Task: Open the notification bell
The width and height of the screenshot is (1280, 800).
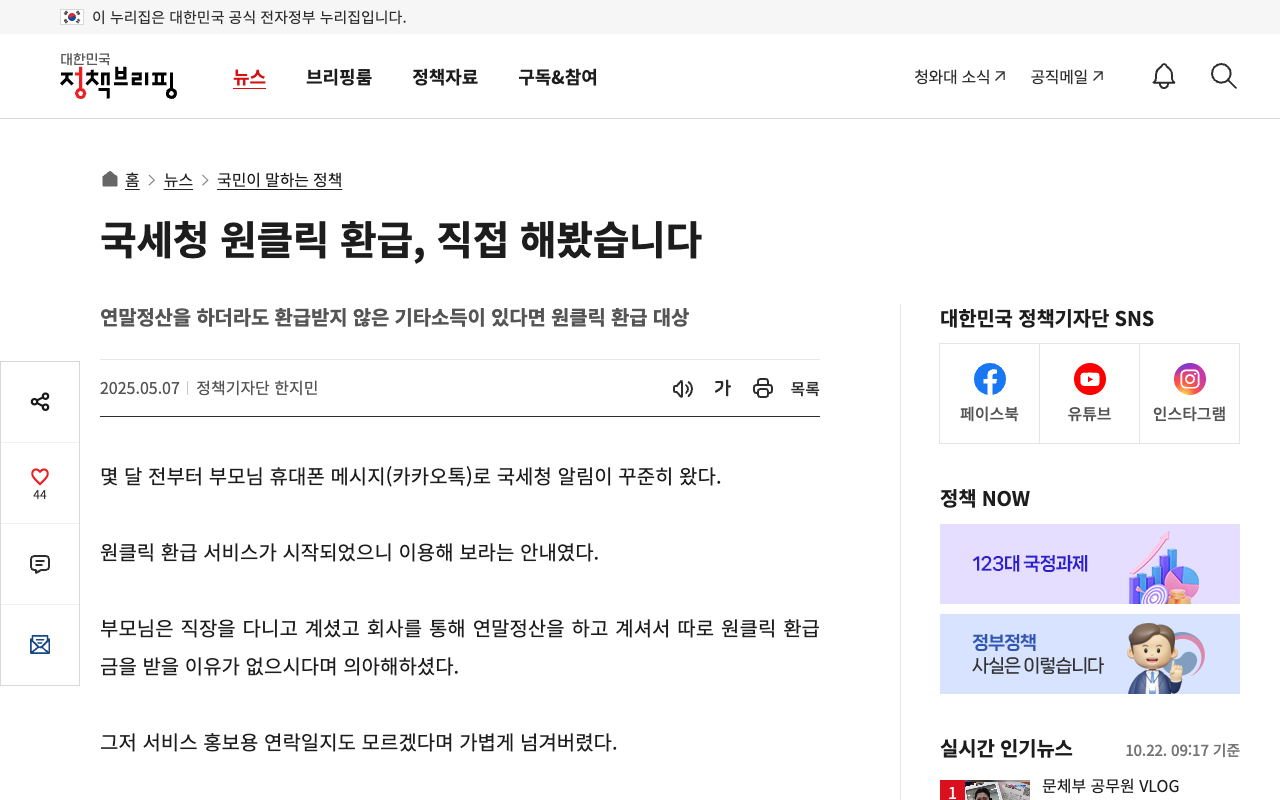Action: [1164, 76]
